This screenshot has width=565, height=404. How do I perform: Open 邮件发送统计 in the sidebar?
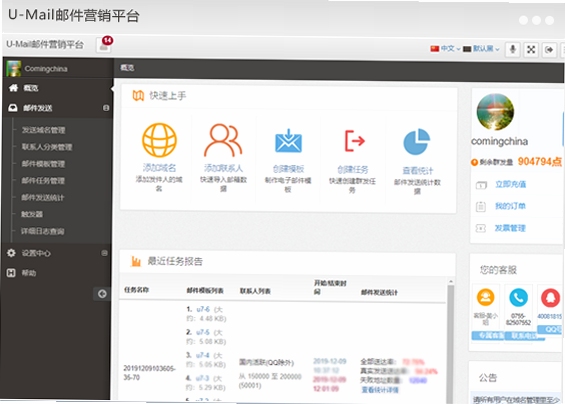[x=43, y=197]
